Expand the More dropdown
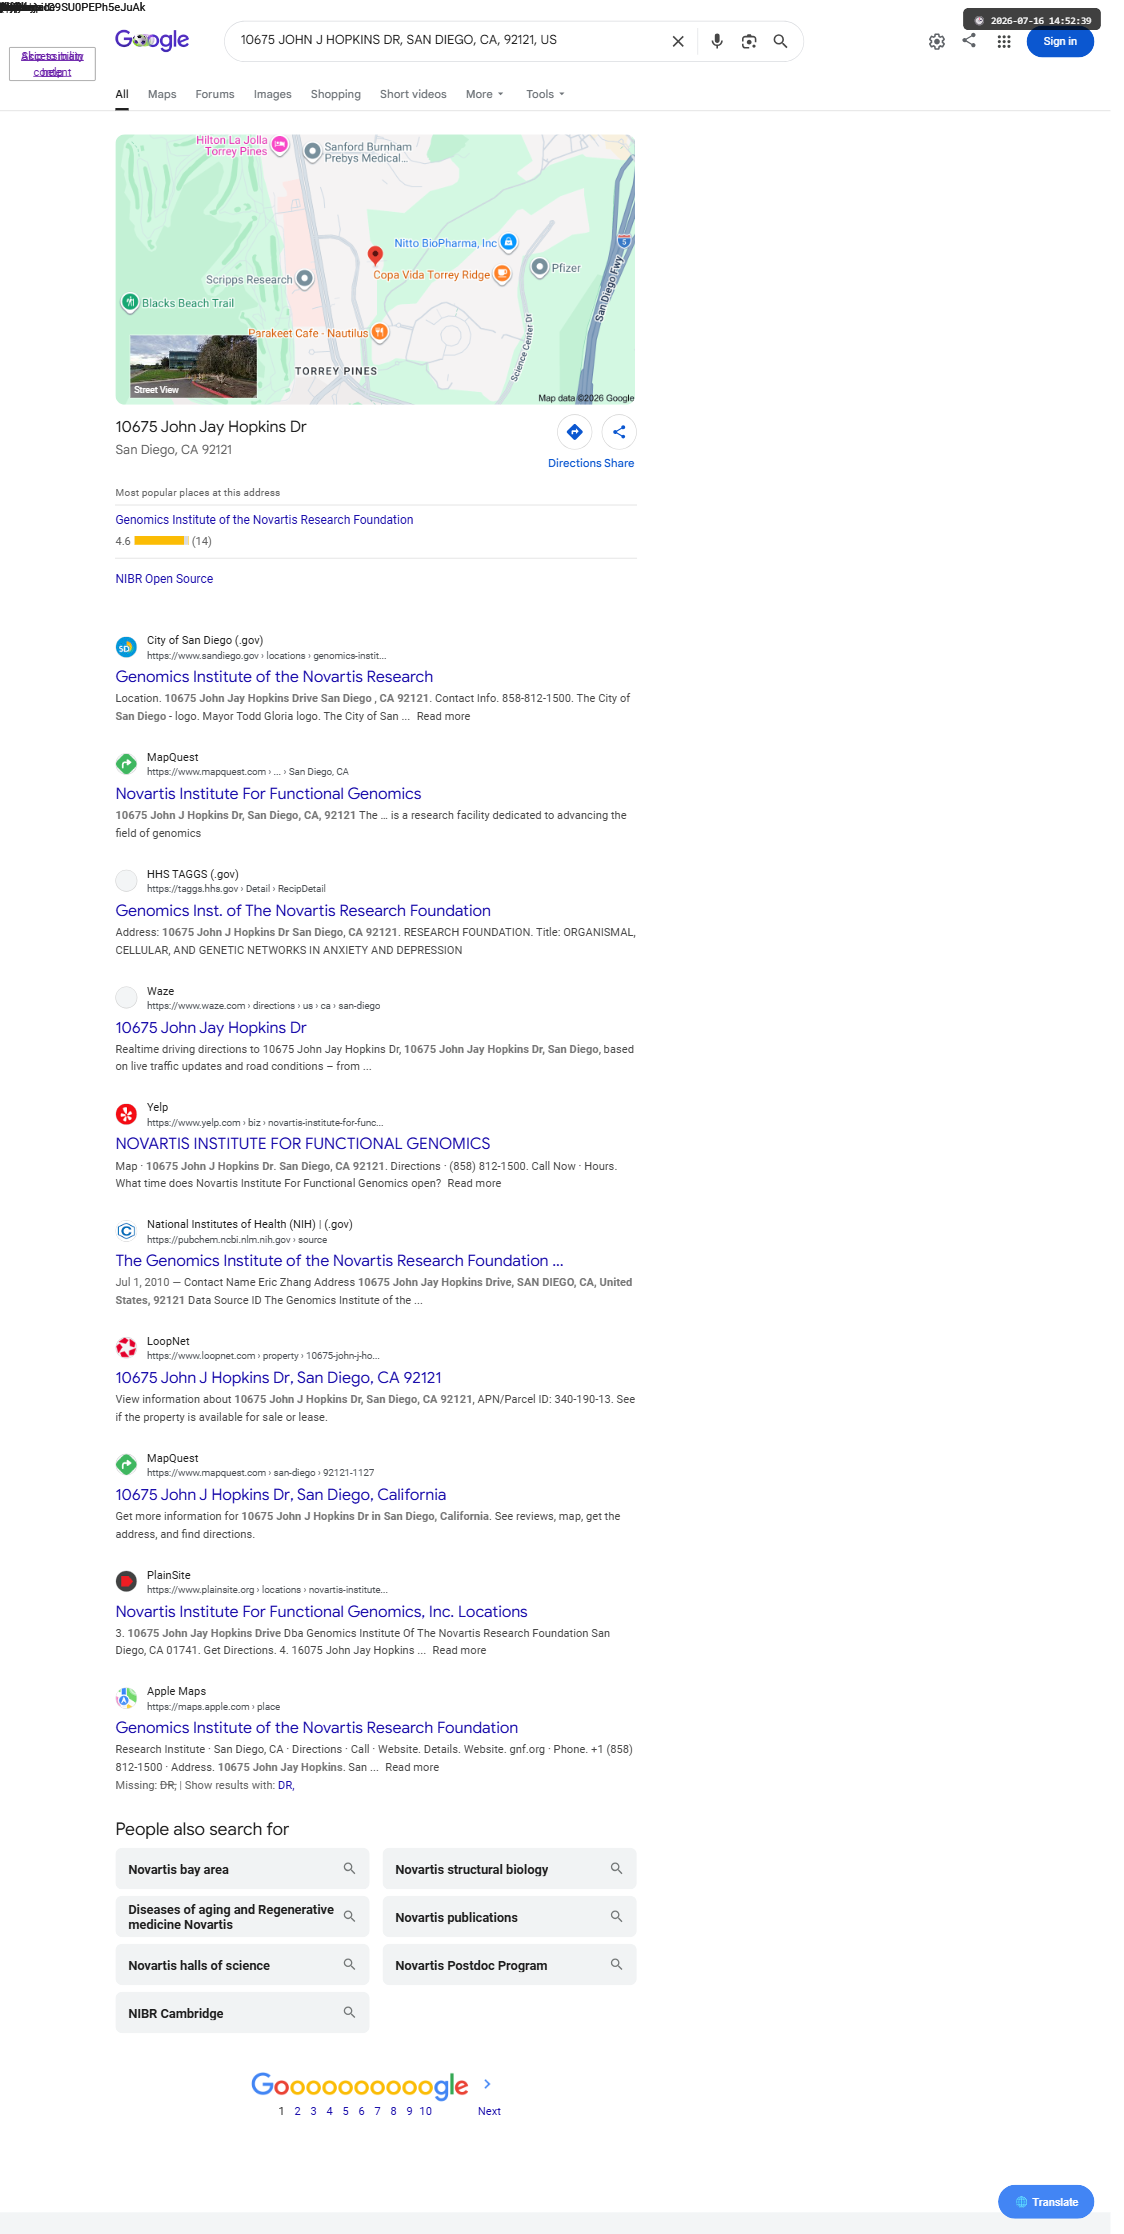1124x2234 pixels. click(485, 94)
